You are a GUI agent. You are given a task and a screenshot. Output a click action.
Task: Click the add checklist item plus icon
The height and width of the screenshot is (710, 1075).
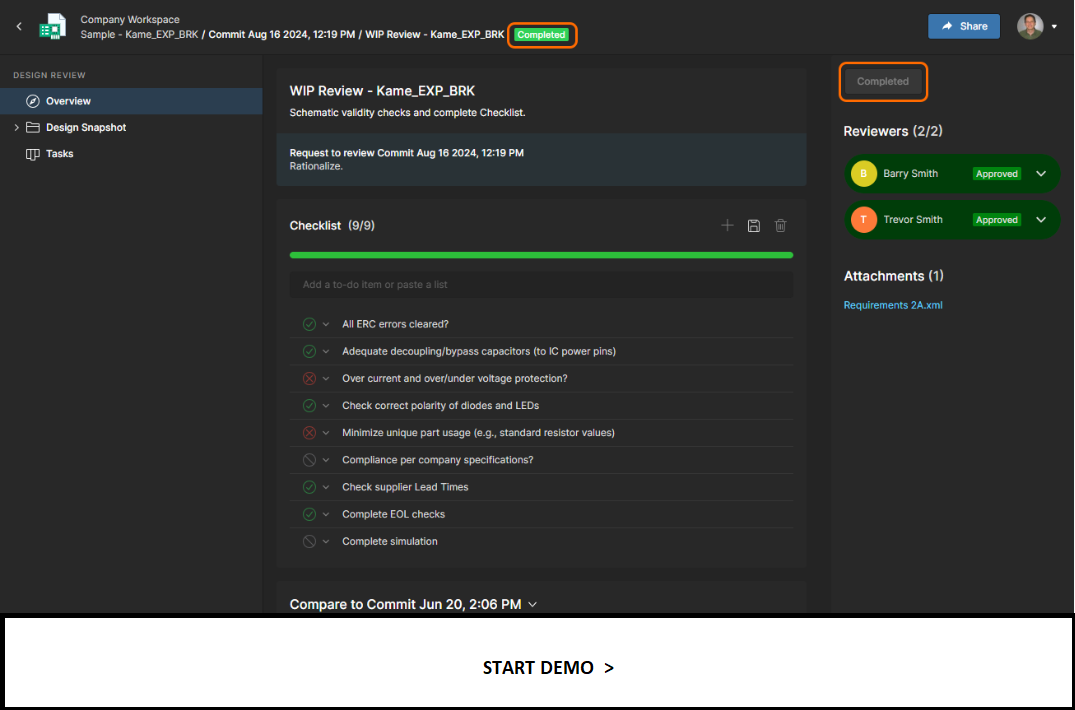coord(727,226)
